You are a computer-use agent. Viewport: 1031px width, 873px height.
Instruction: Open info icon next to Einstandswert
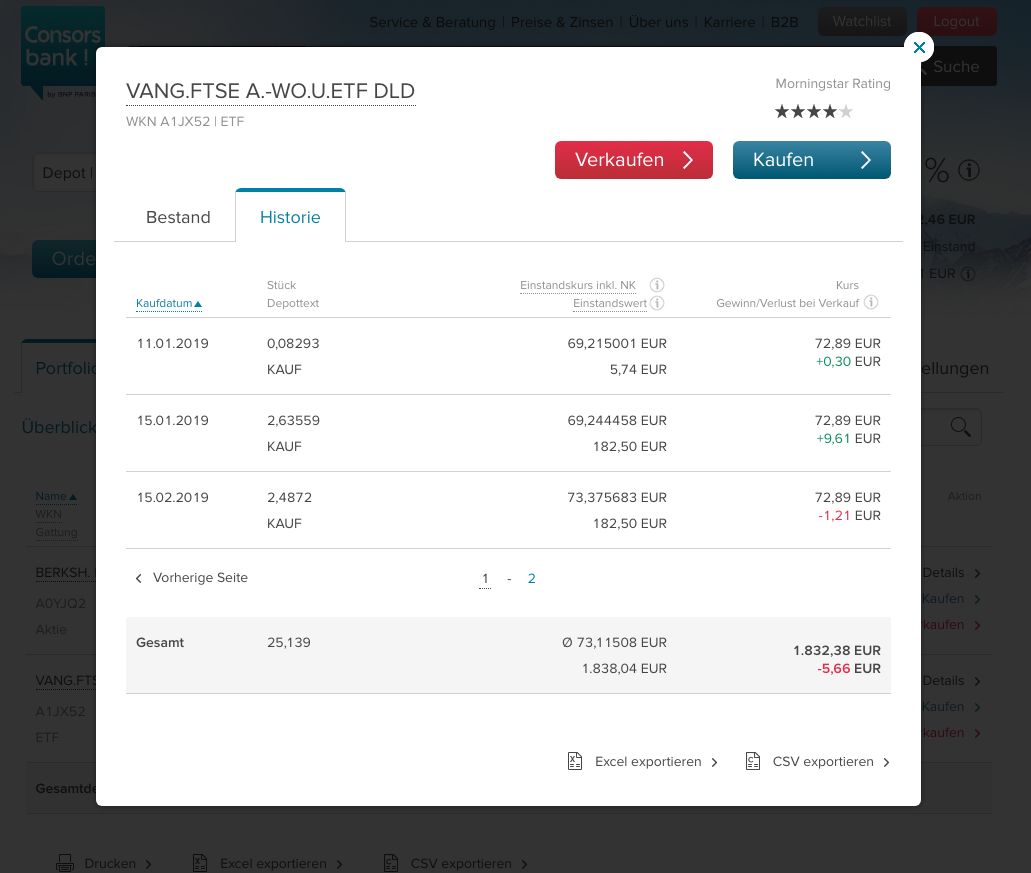click(x=657, y=303)
